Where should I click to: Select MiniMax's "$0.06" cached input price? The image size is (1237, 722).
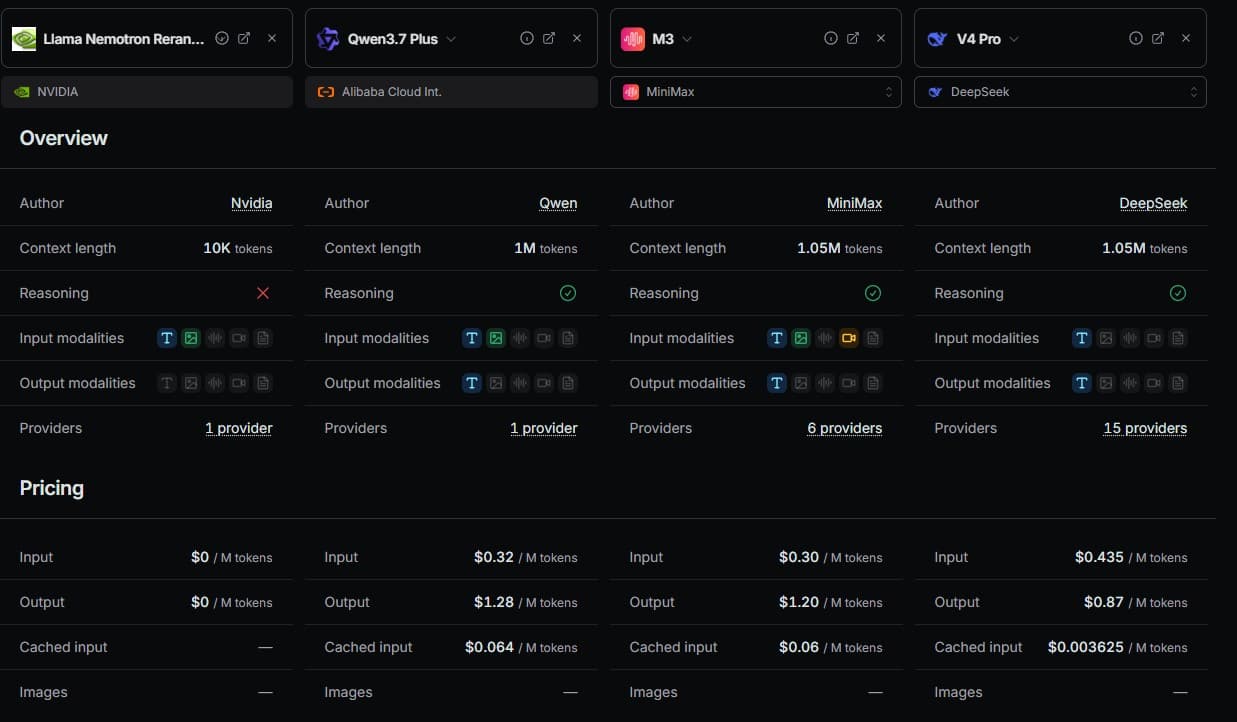(x=799, y=647)
